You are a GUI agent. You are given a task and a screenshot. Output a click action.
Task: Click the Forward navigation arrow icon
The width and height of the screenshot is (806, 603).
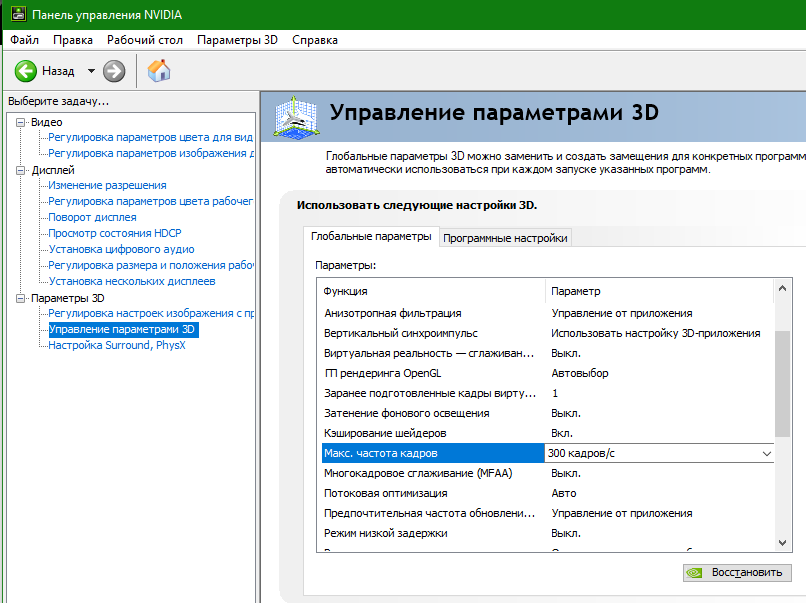113,71
